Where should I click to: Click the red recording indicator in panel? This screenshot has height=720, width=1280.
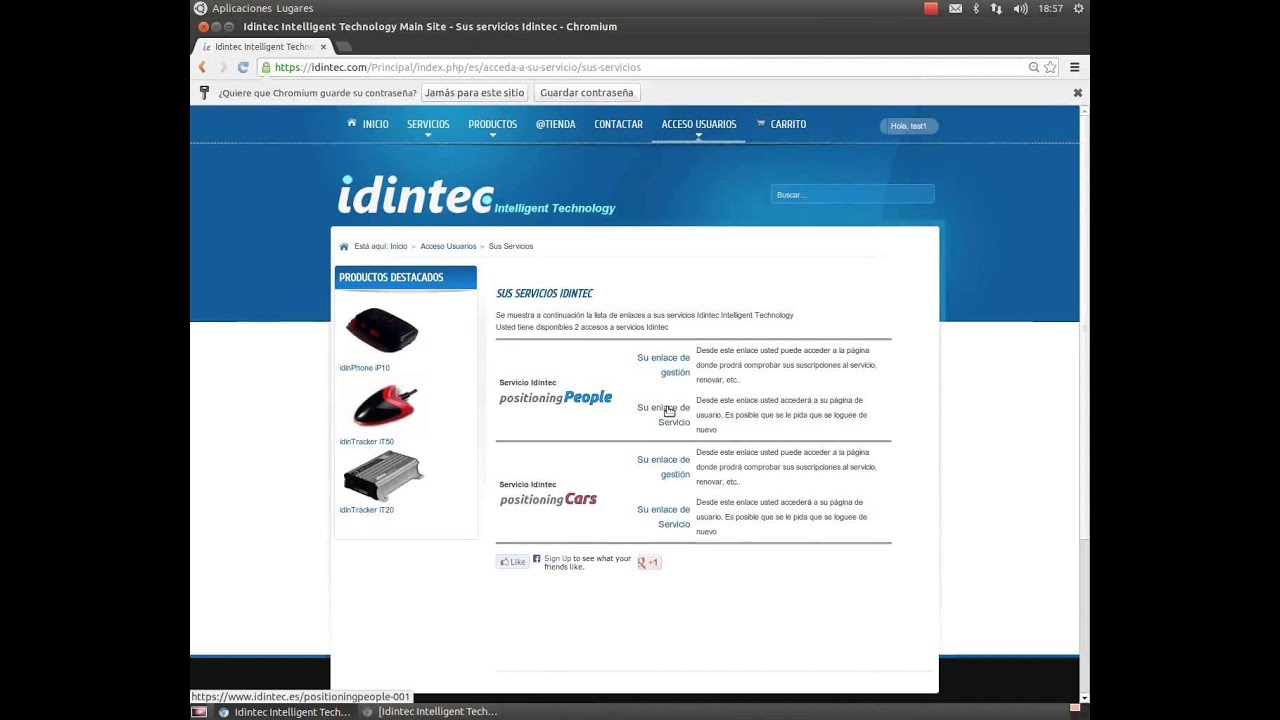click(931, 8)
